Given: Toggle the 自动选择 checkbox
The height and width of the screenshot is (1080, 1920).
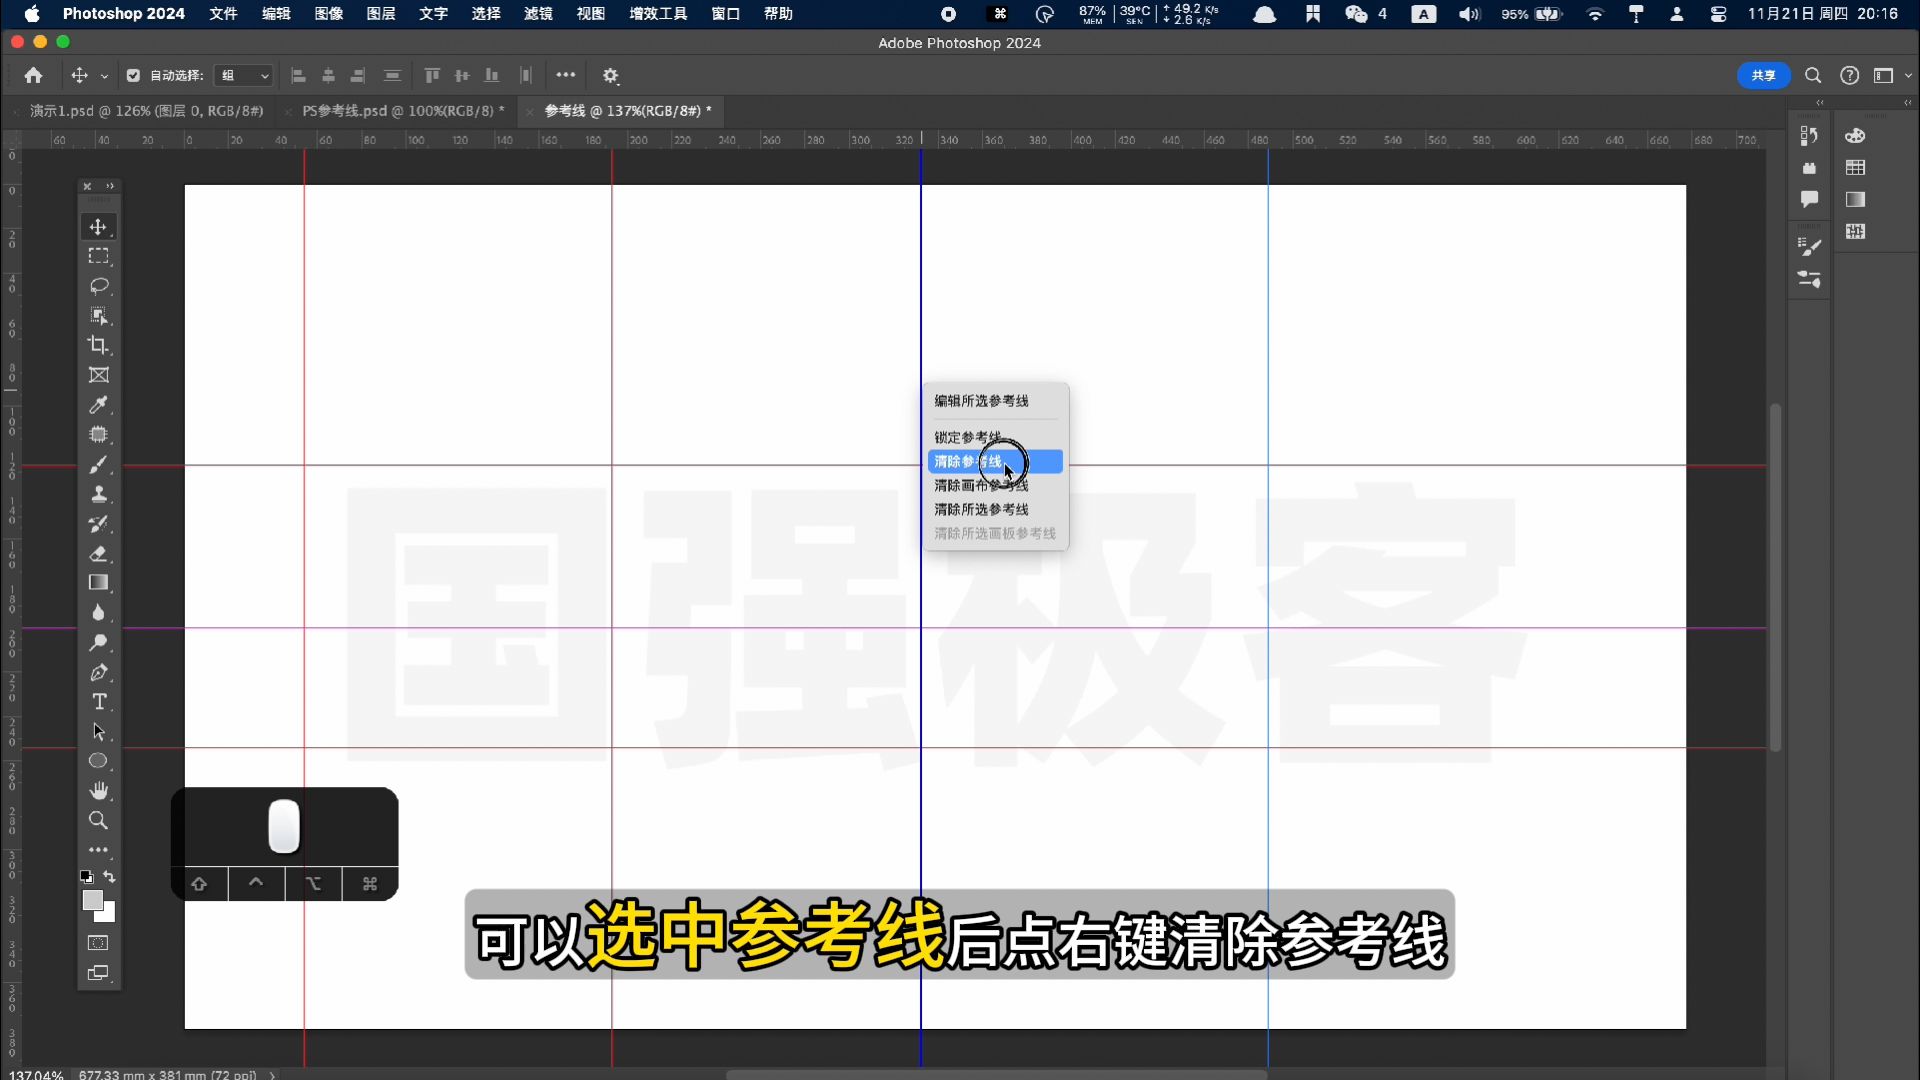Looking at the screenshot, I should 133,75.
